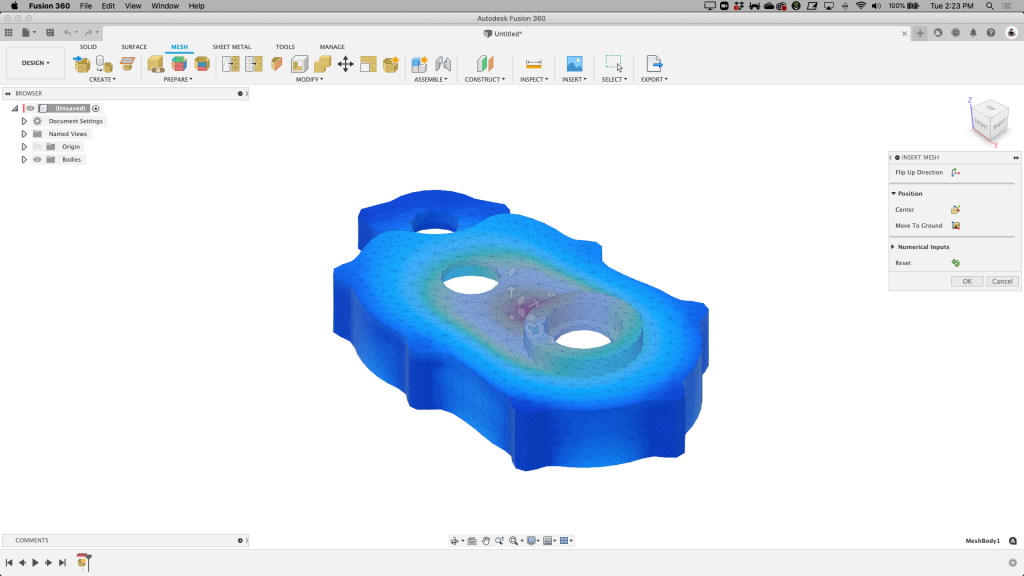This screenshot has height=576, width=1024.
Task: Toggle visibility of the Origin folder
Action: click(x=37, y=146)
